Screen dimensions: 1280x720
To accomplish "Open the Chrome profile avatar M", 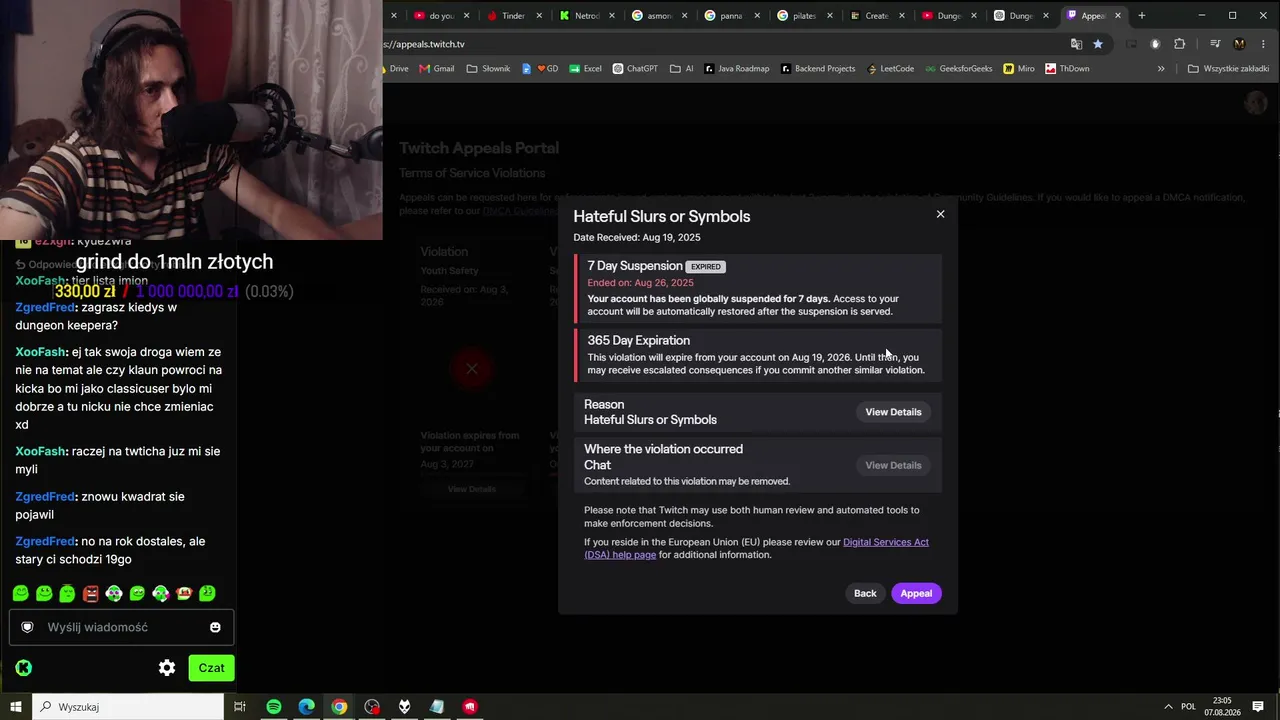I will (x=1240, y=44).
